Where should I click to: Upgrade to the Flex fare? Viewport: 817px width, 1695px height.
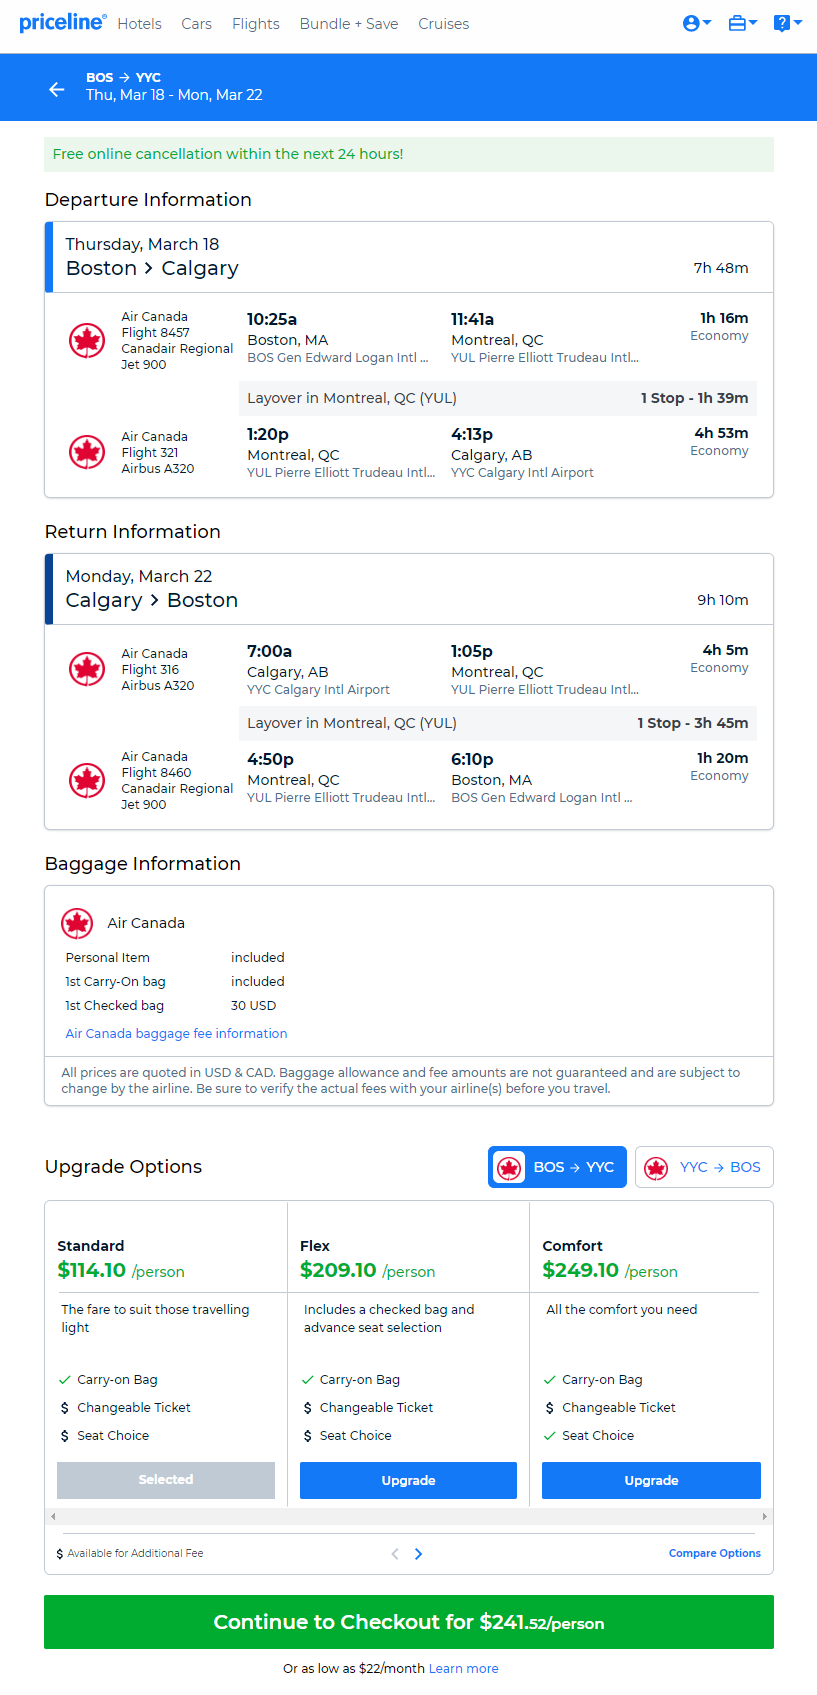click(x=408, y=1480)
